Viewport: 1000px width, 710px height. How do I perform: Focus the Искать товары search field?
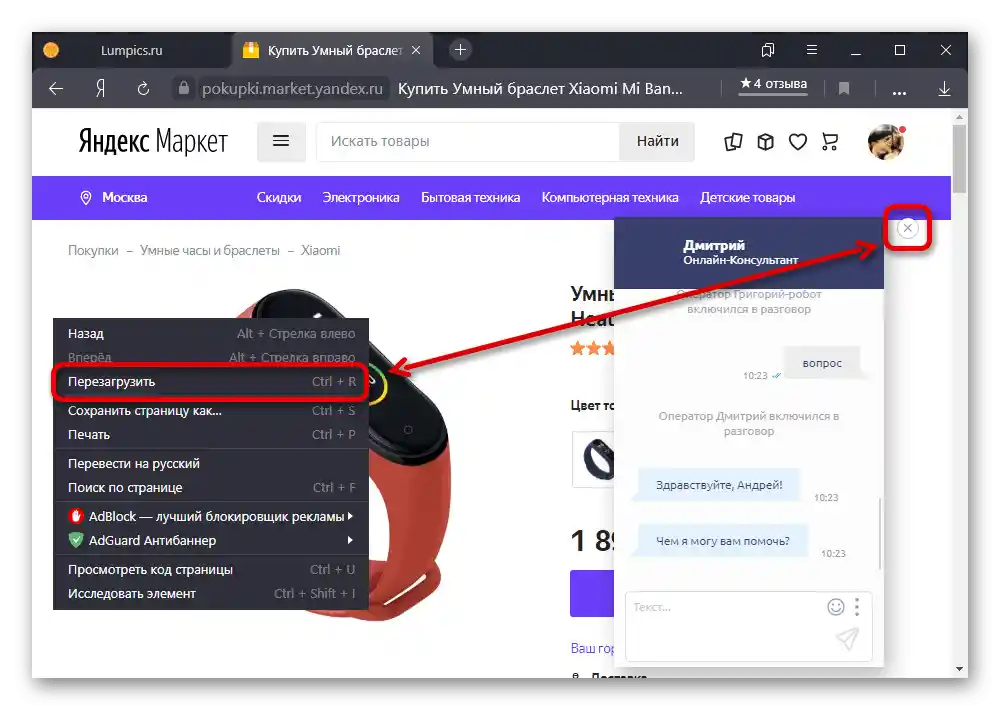(x=467, y=141)
